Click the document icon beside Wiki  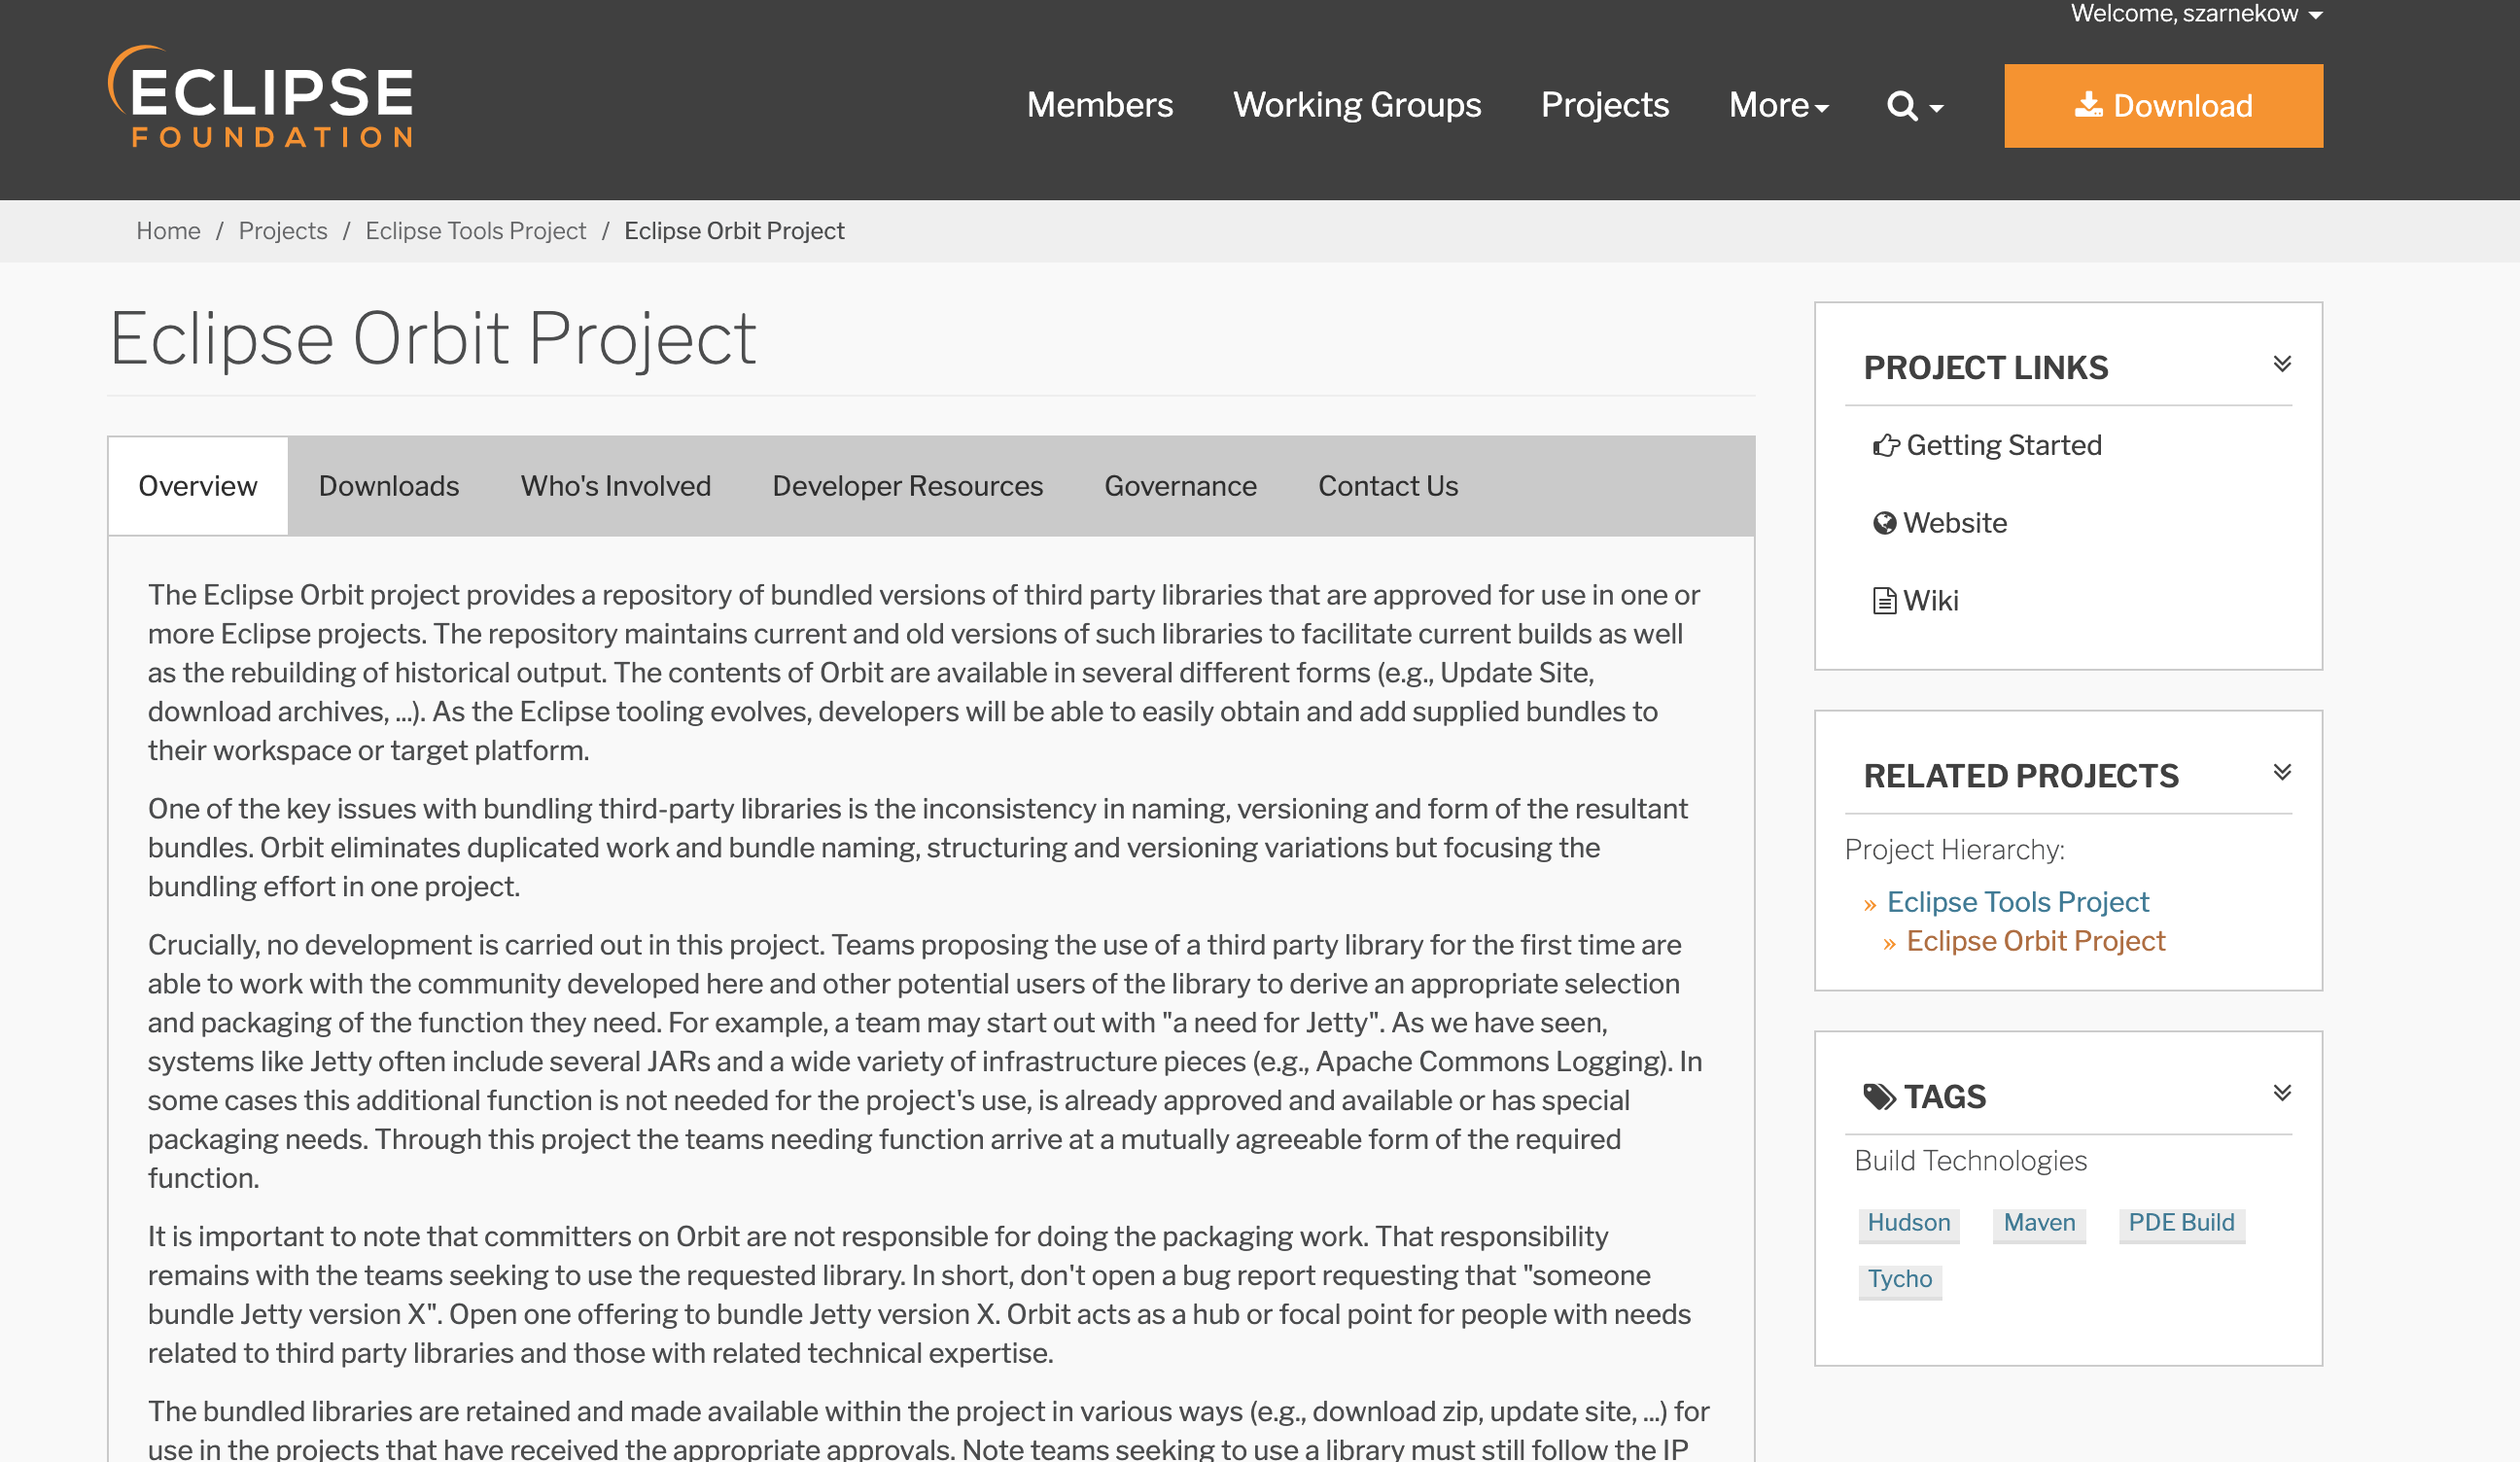(1884, 600)
